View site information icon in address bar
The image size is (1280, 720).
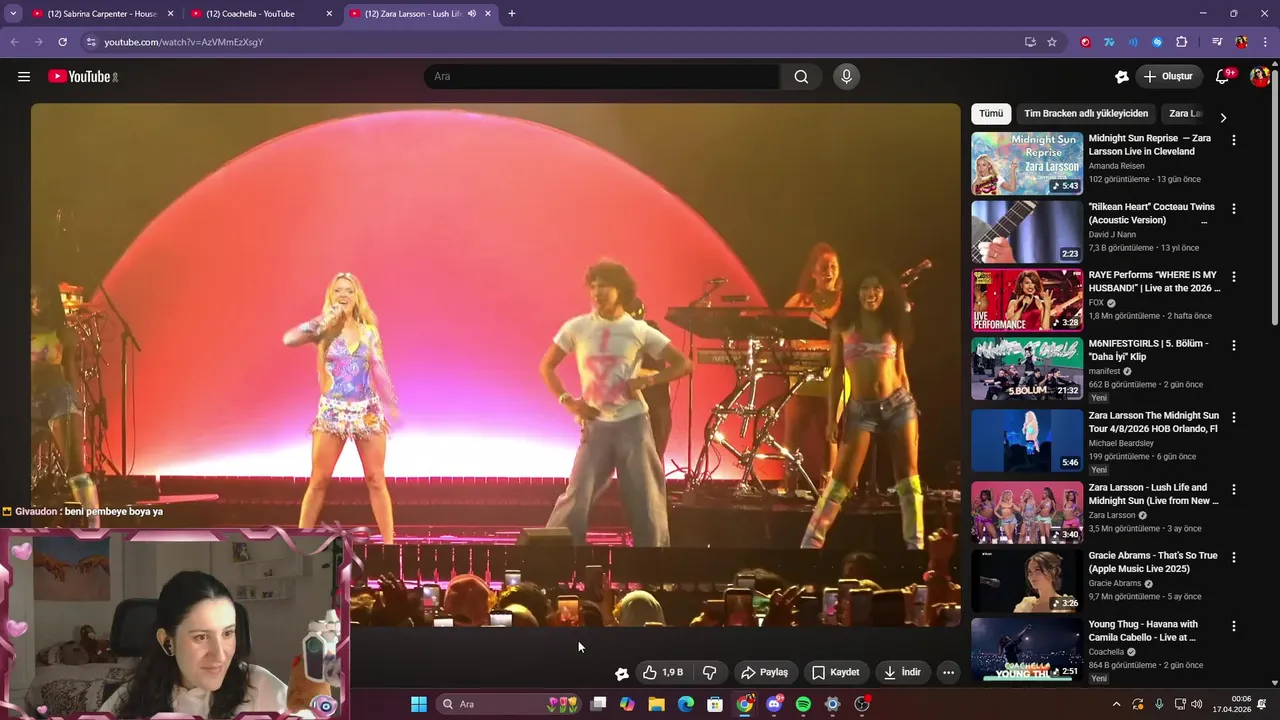(91, 42)
